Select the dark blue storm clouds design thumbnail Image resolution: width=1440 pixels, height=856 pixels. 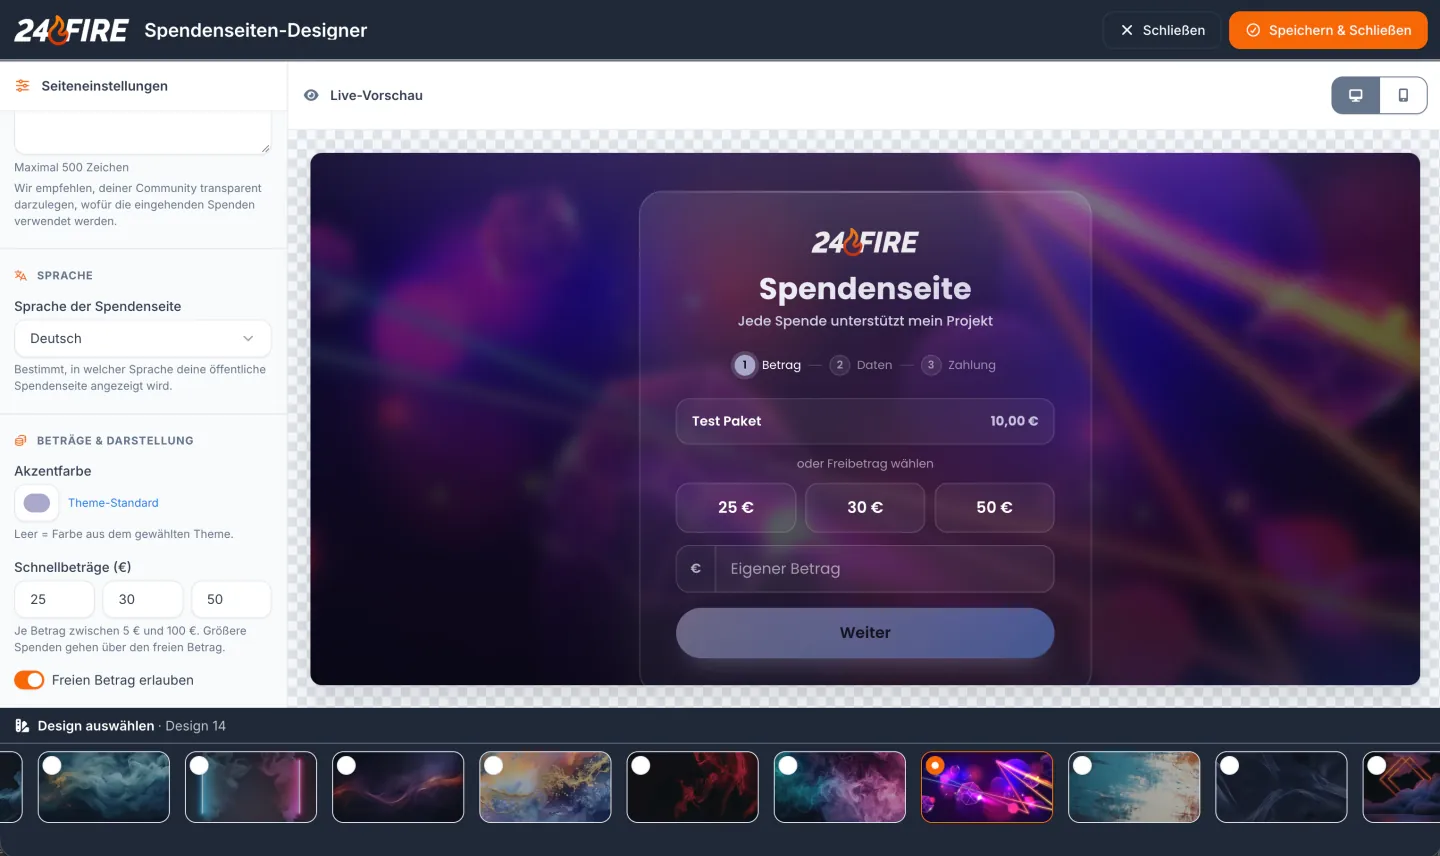tap(104, 787)
